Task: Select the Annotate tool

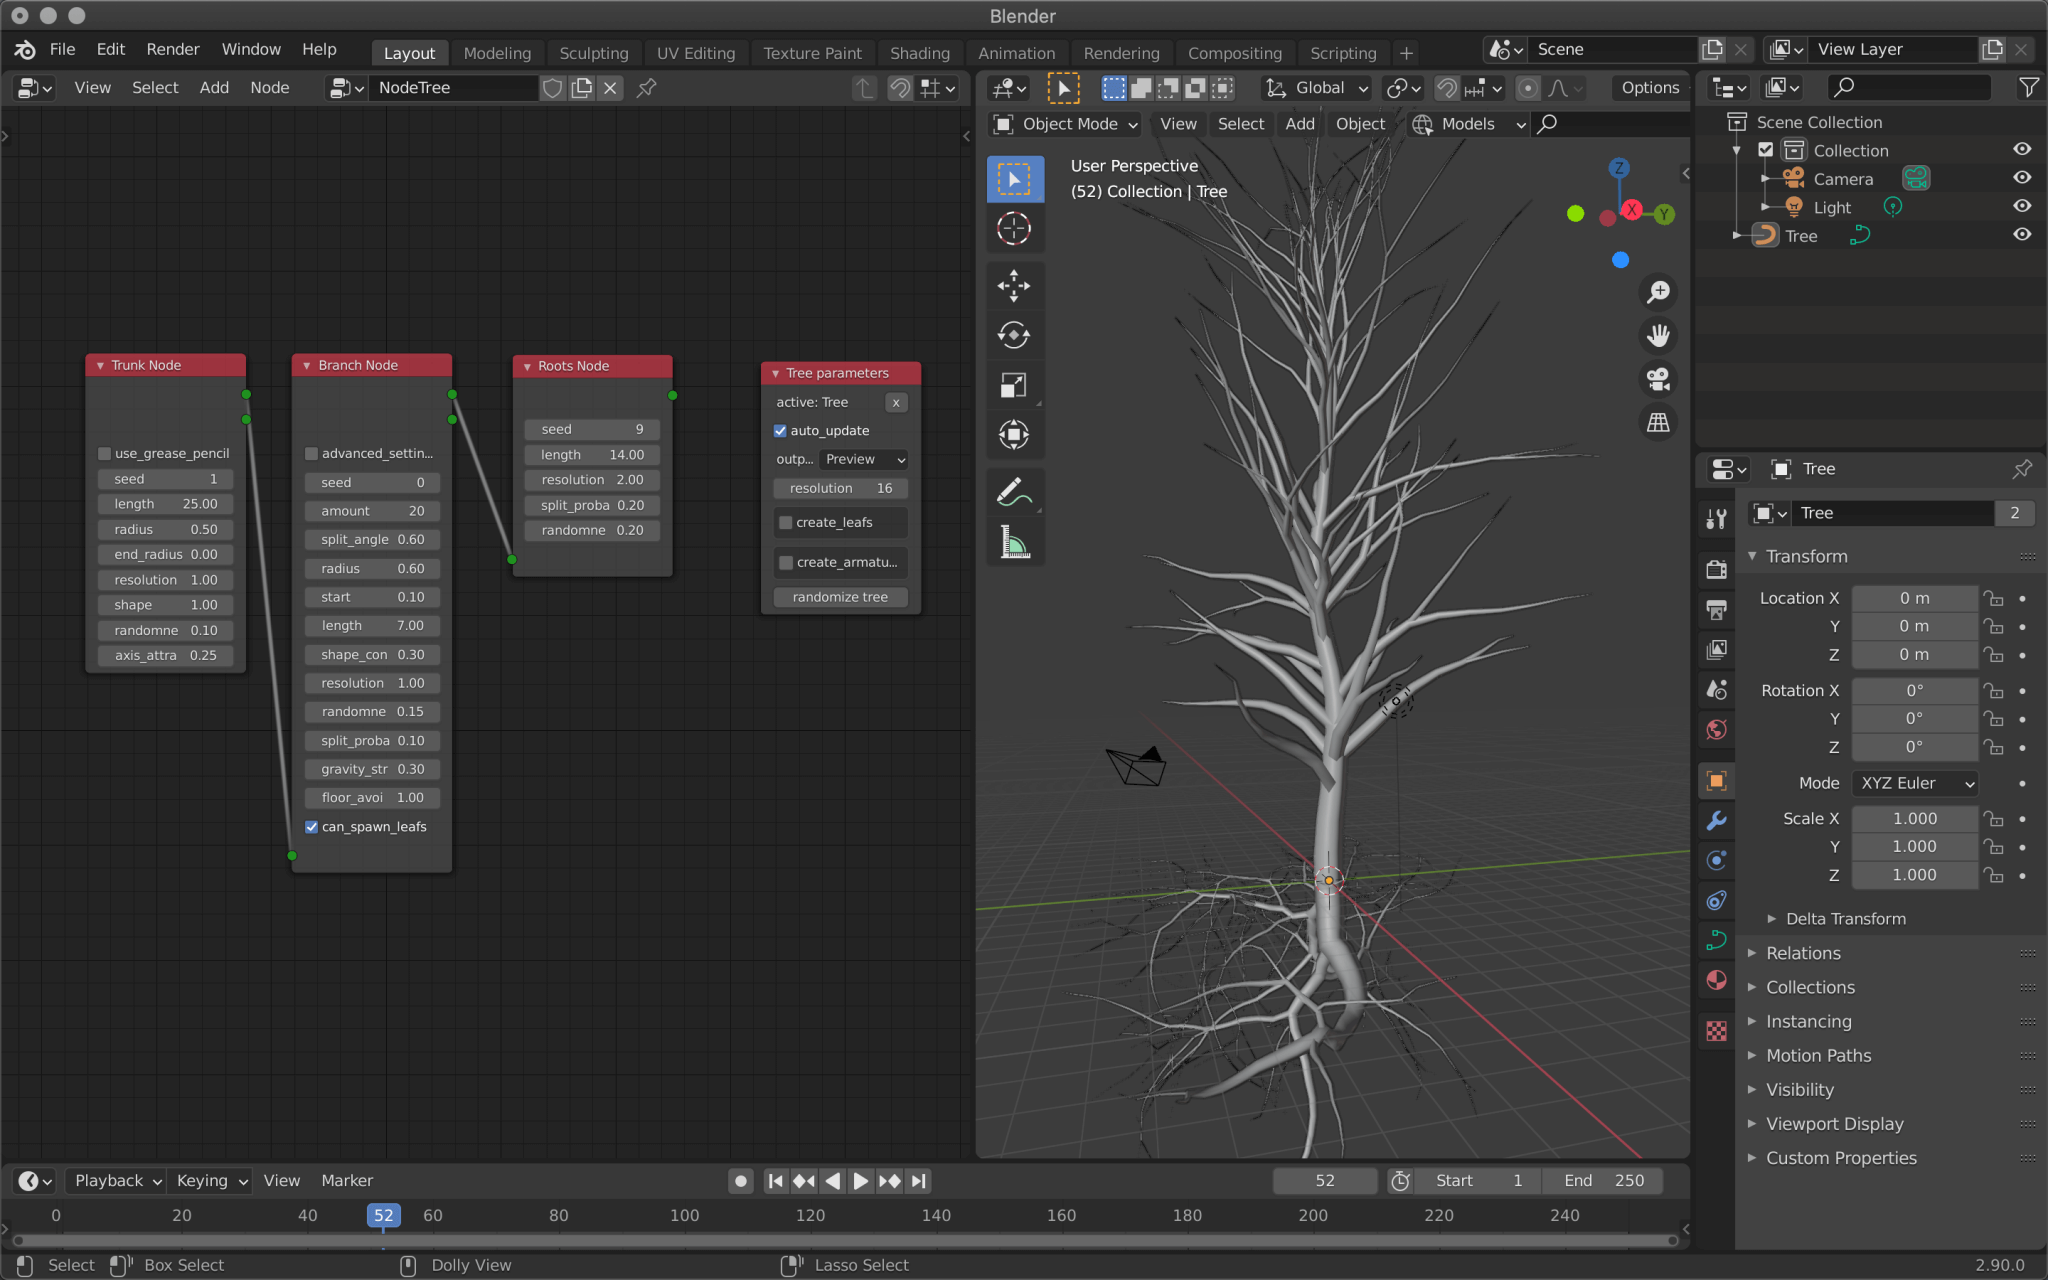Action: pyautogui.click(x=1015, y=491)
